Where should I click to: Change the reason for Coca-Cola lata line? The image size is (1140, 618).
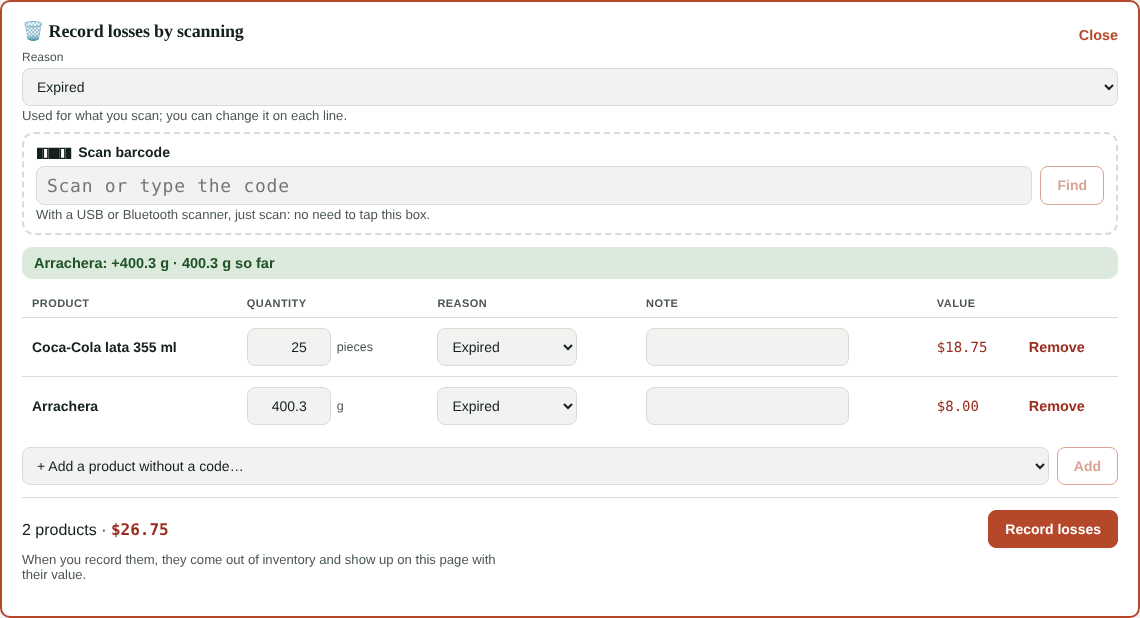[x=507, y=347]
